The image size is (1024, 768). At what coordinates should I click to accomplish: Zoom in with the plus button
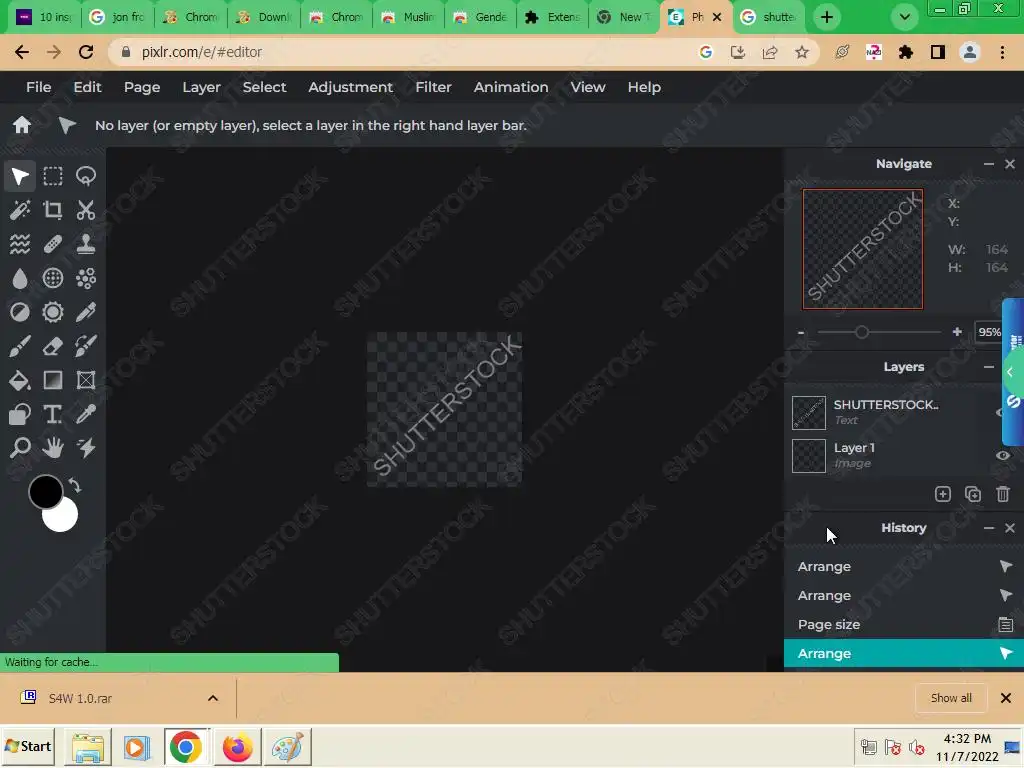click(957, 332)
